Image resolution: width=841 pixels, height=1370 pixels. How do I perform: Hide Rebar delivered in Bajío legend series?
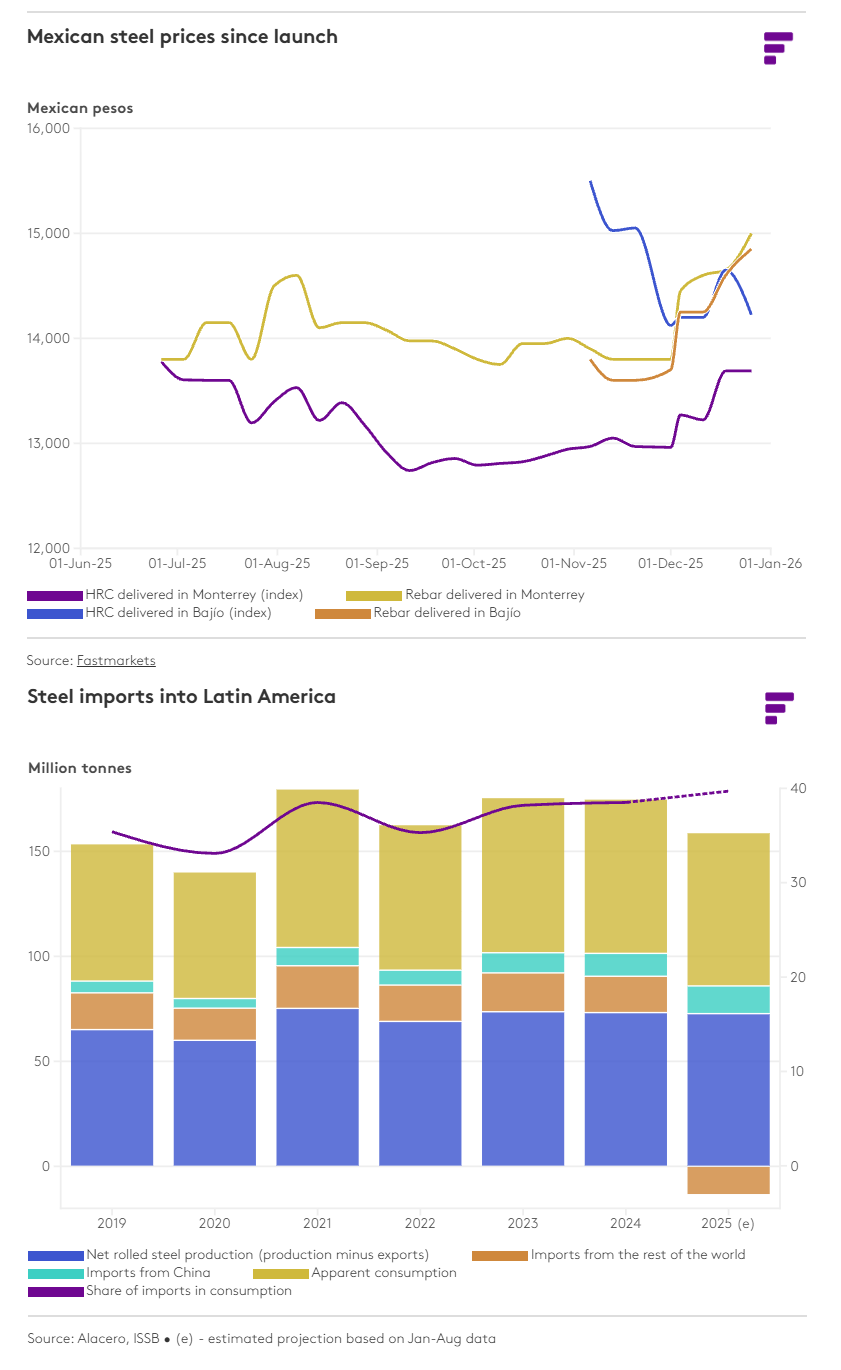[x=447, y=613]
